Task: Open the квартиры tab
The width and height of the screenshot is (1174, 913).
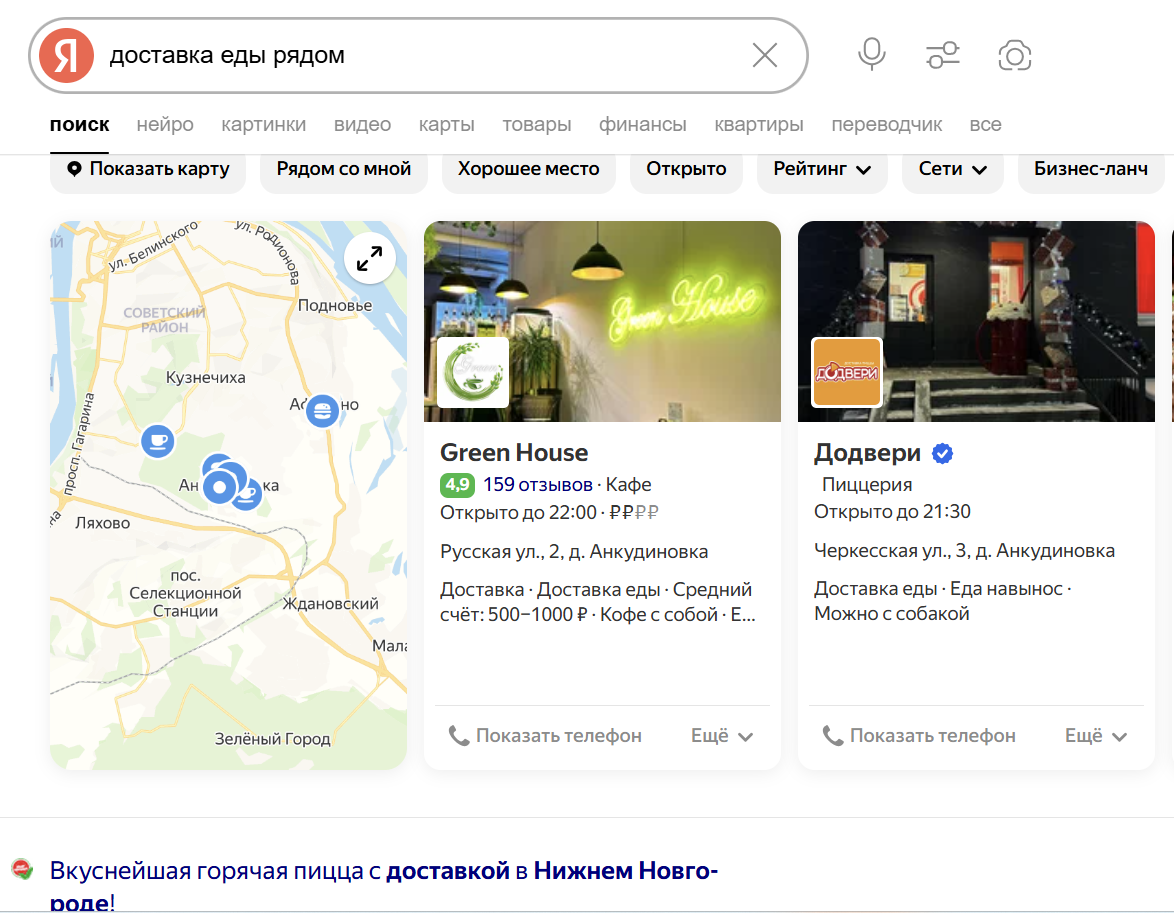Action: 758,124
